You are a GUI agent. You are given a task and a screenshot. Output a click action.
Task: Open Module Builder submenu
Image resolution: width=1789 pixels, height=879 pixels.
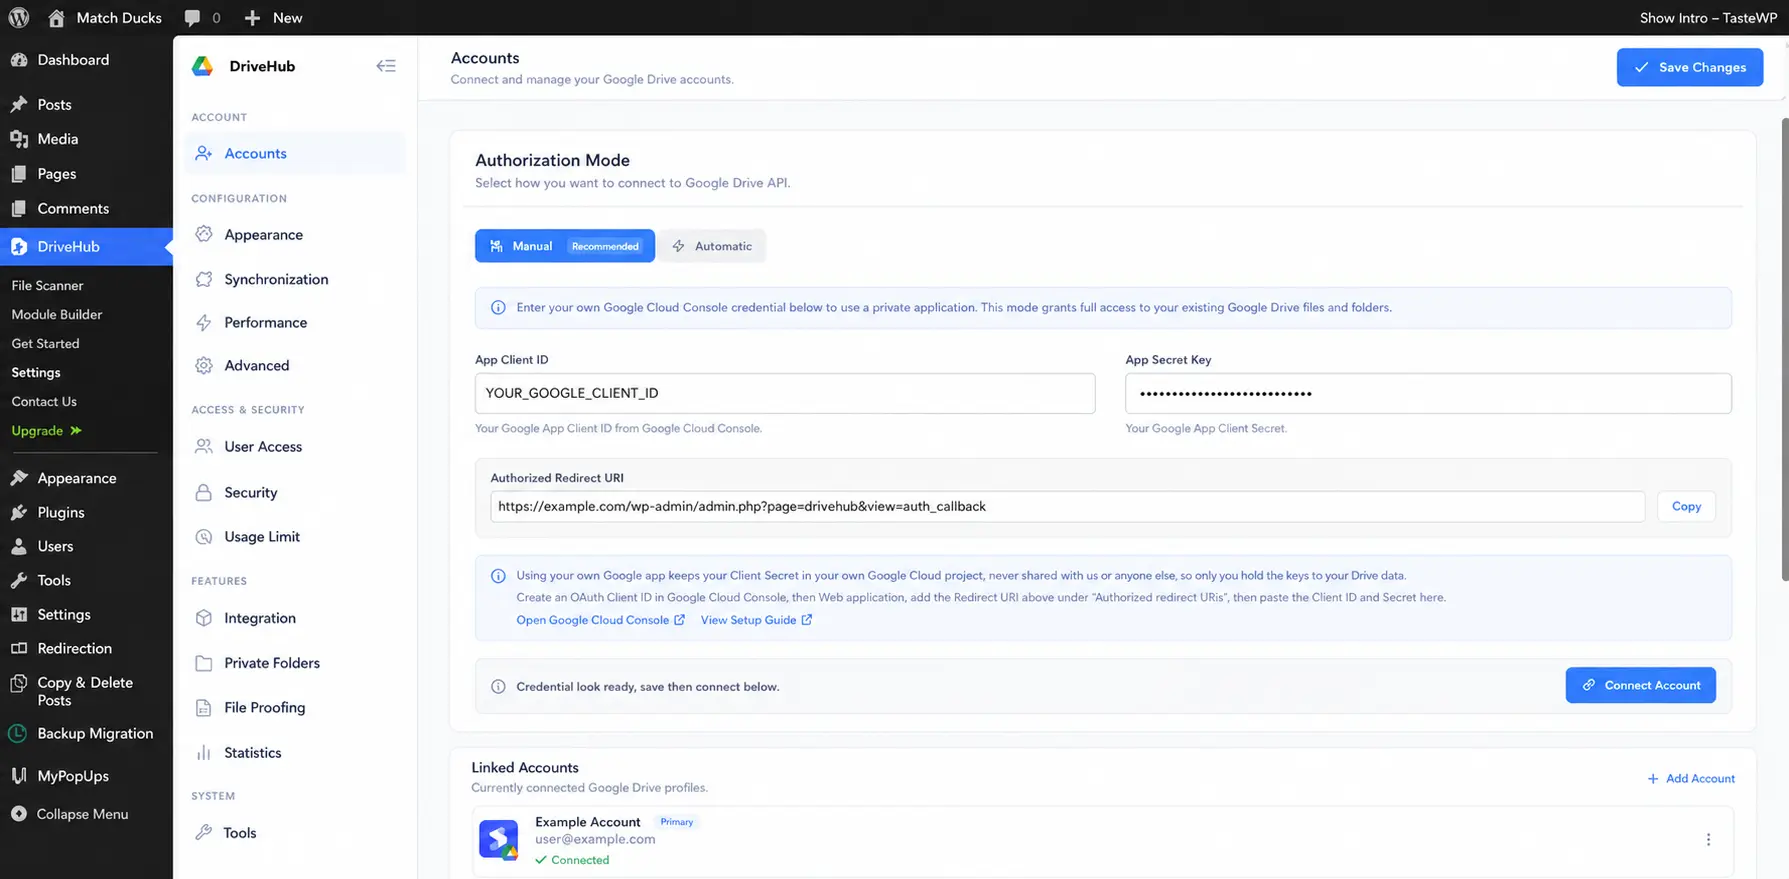point(57,314)
